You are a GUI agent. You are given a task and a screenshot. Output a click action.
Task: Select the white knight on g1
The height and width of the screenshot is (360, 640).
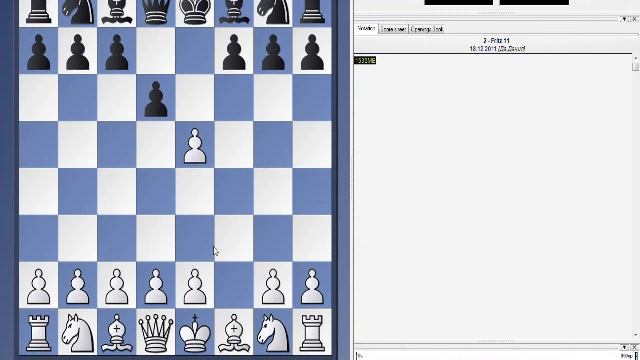(273, 332)
